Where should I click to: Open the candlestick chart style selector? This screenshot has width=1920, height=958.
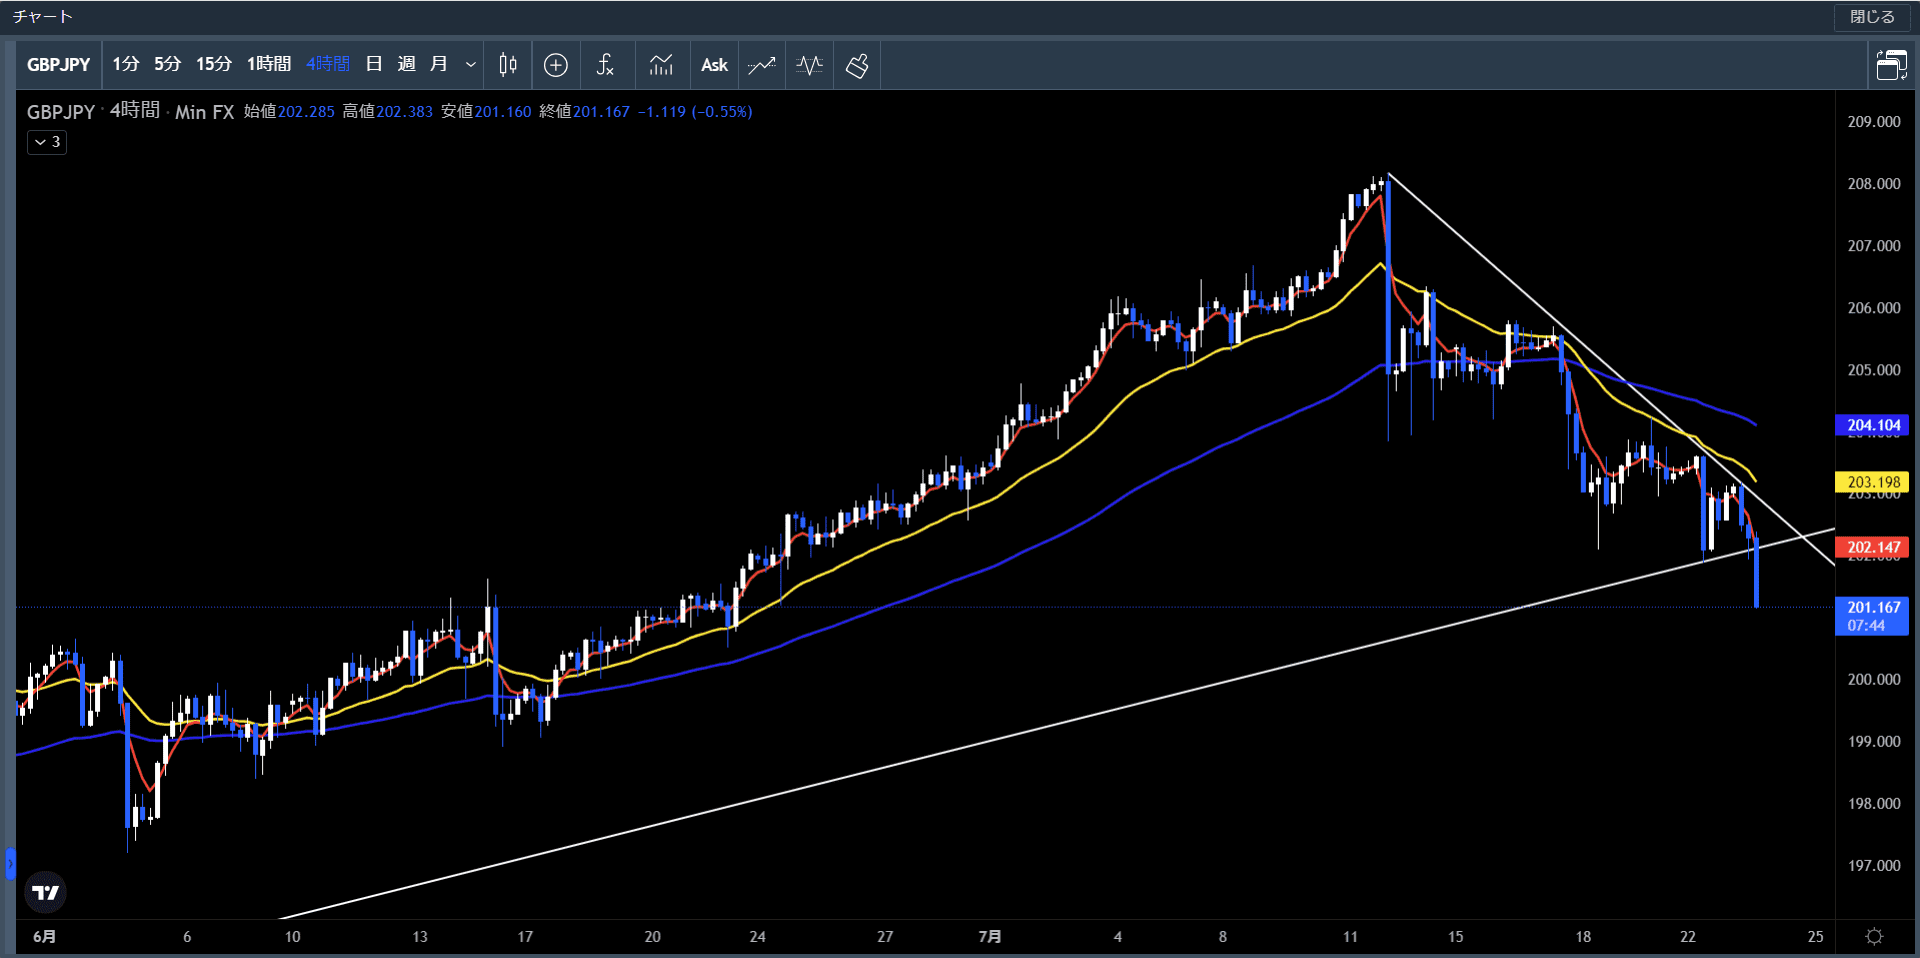508,65
